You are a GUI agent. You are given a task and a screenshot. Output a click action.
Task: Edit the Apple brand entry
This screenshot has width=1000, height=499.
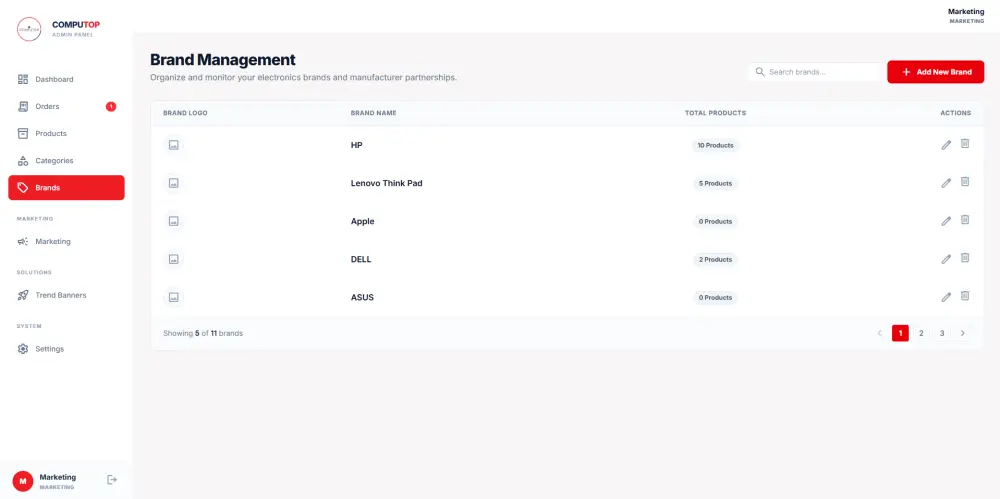point(946,221)
